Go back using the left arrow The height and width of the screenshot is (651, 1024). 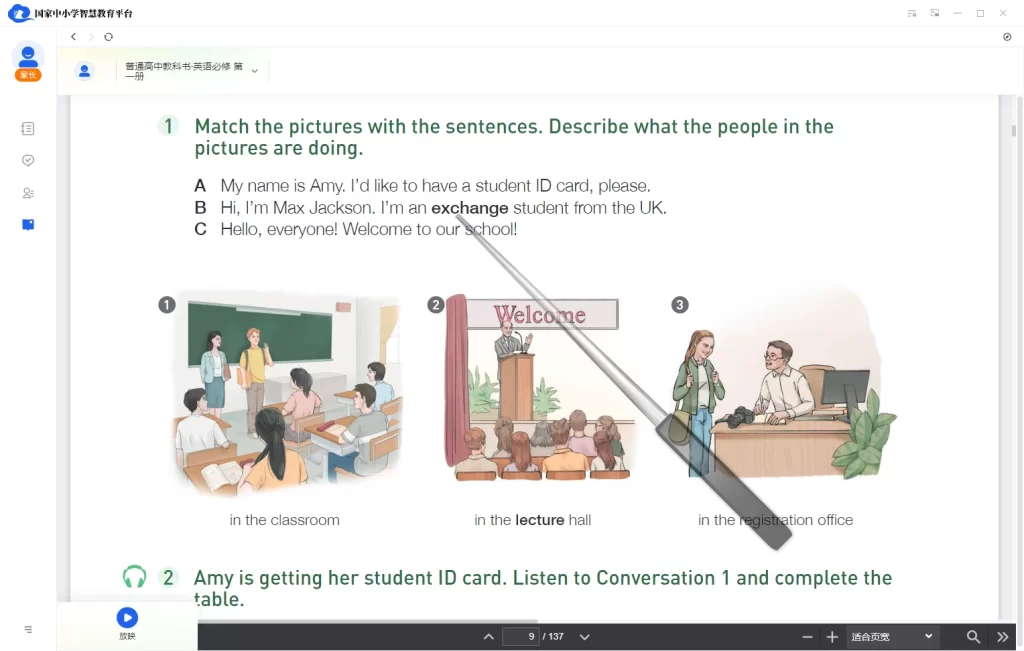click(73, 37)
